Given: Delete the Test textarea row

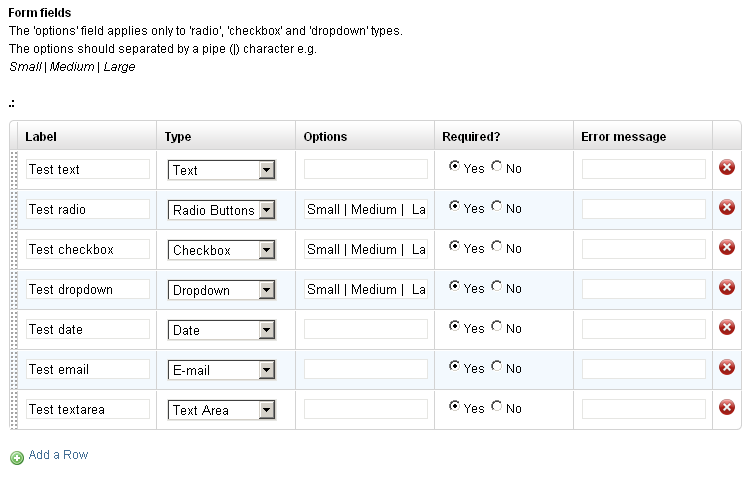Looking at the screenshot, I should (x=727, y=407).
